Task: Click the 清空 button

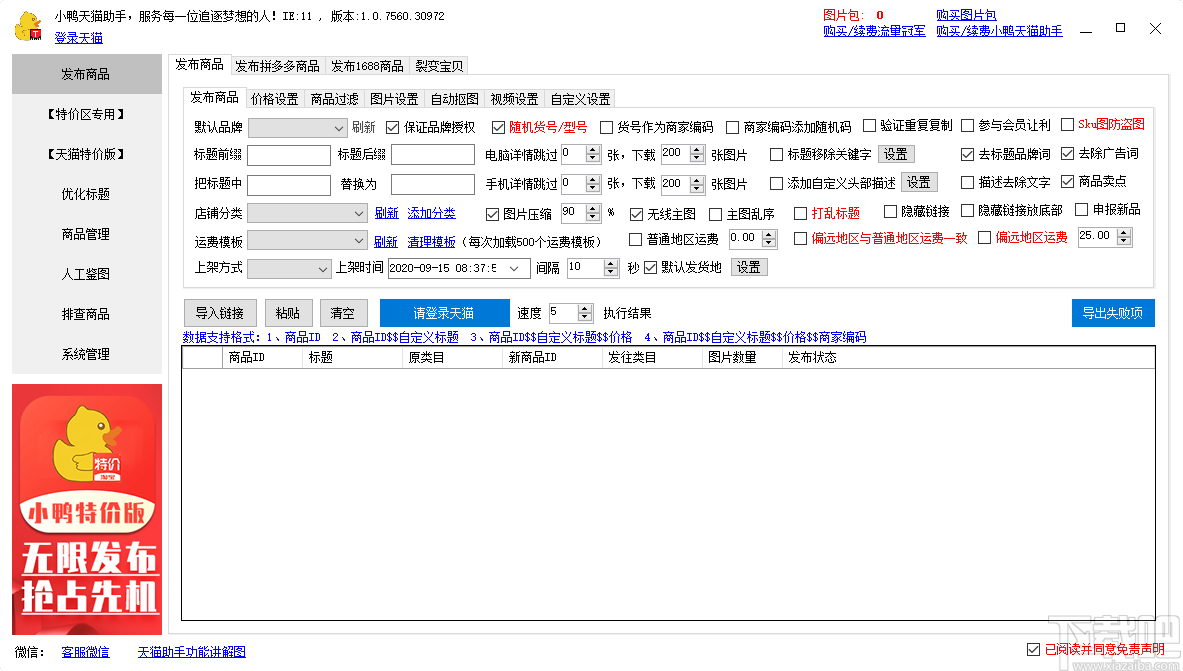Action: coord(343,312)
